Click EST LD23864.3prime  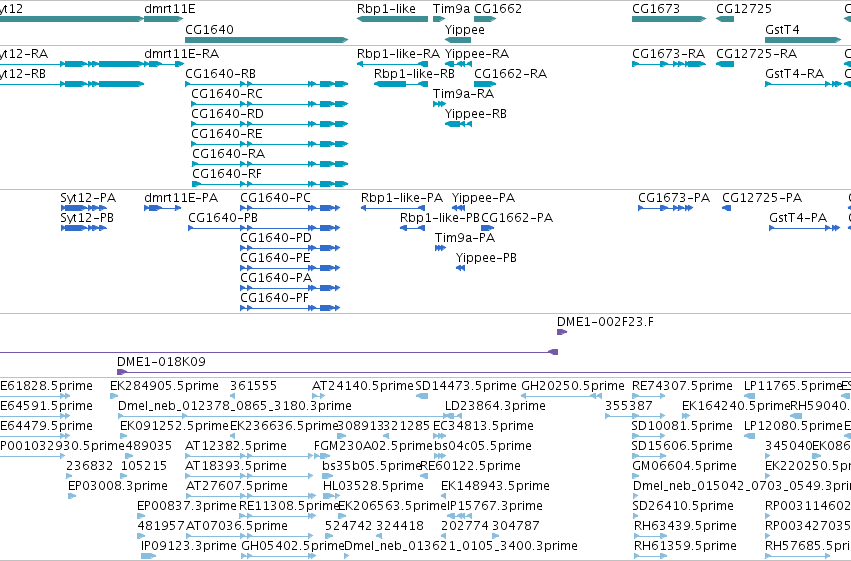[495, 407]
